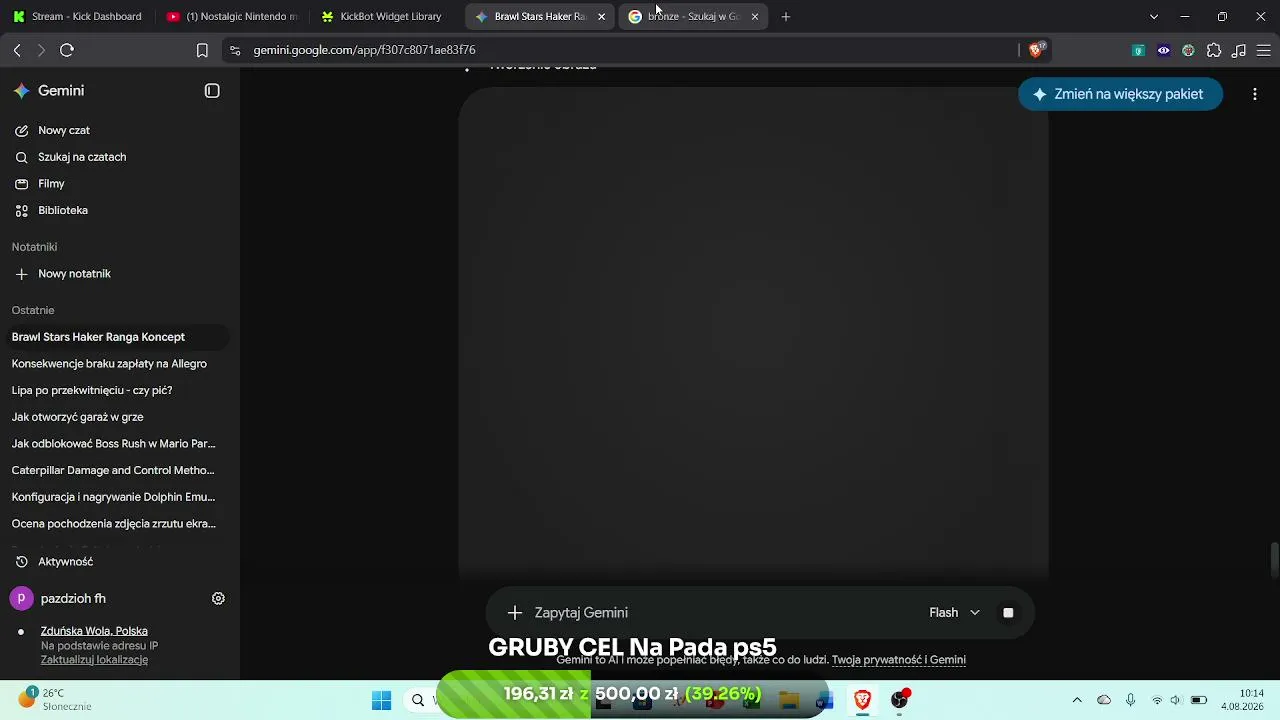Click the Zduńska Wola, Polska location link

(x=94, y=631)
